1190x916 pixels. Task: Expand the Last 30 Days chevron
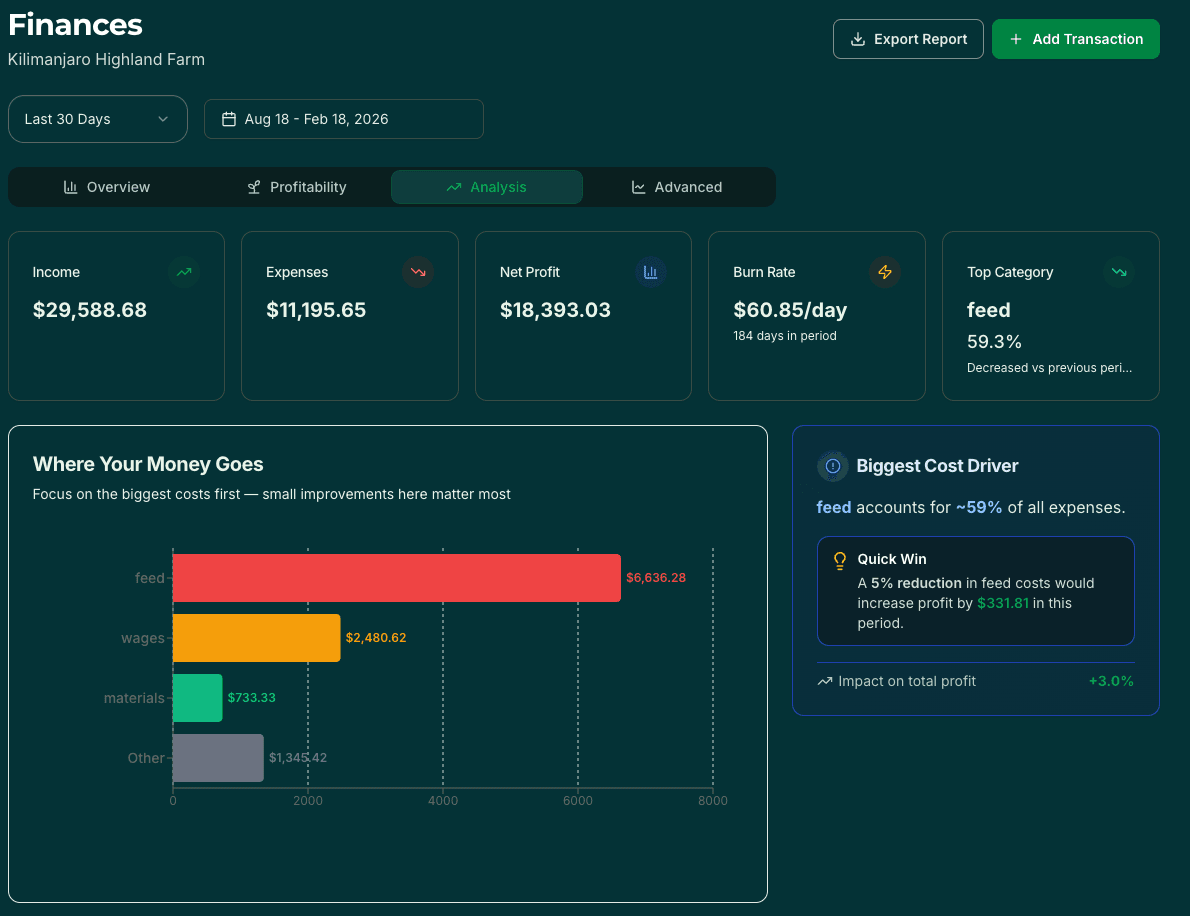163,119
